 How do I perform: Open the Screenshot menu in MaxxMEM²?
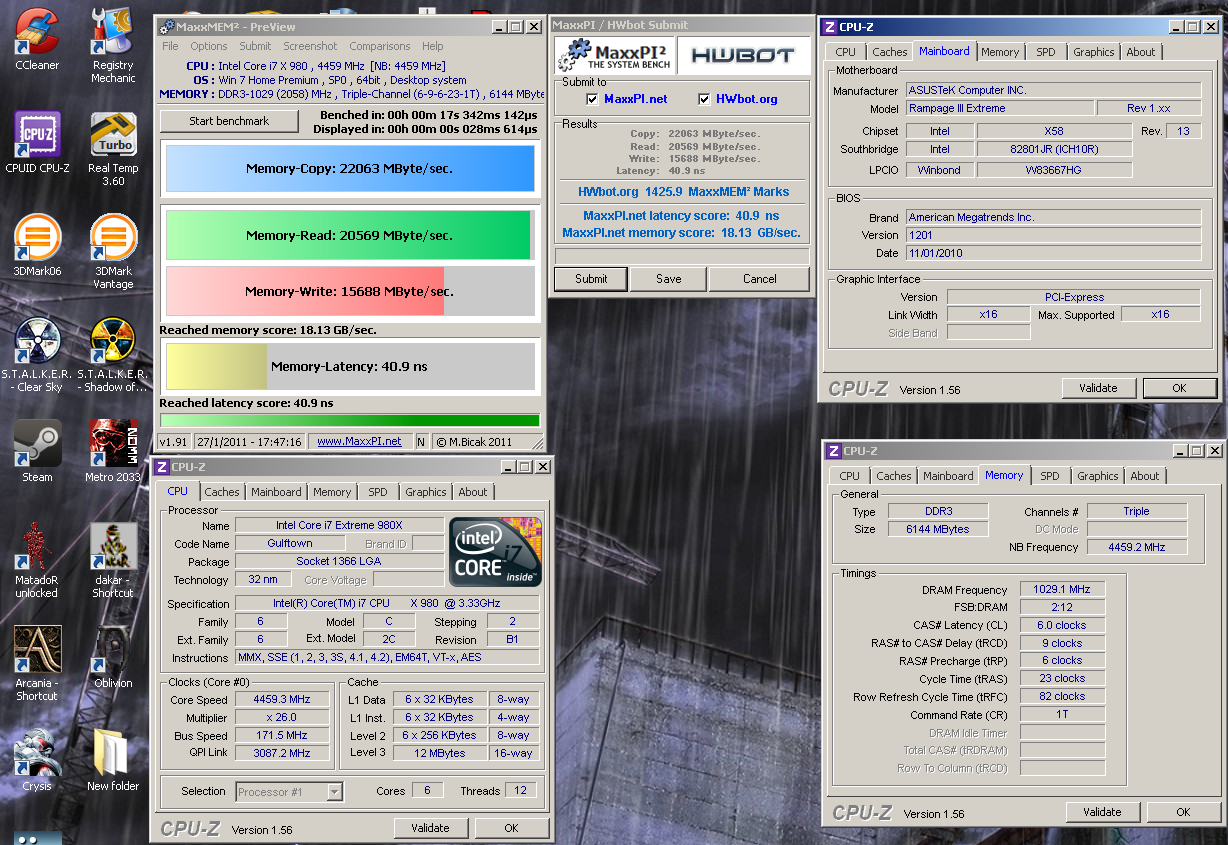pyautogui.click(x=310, y=46)
